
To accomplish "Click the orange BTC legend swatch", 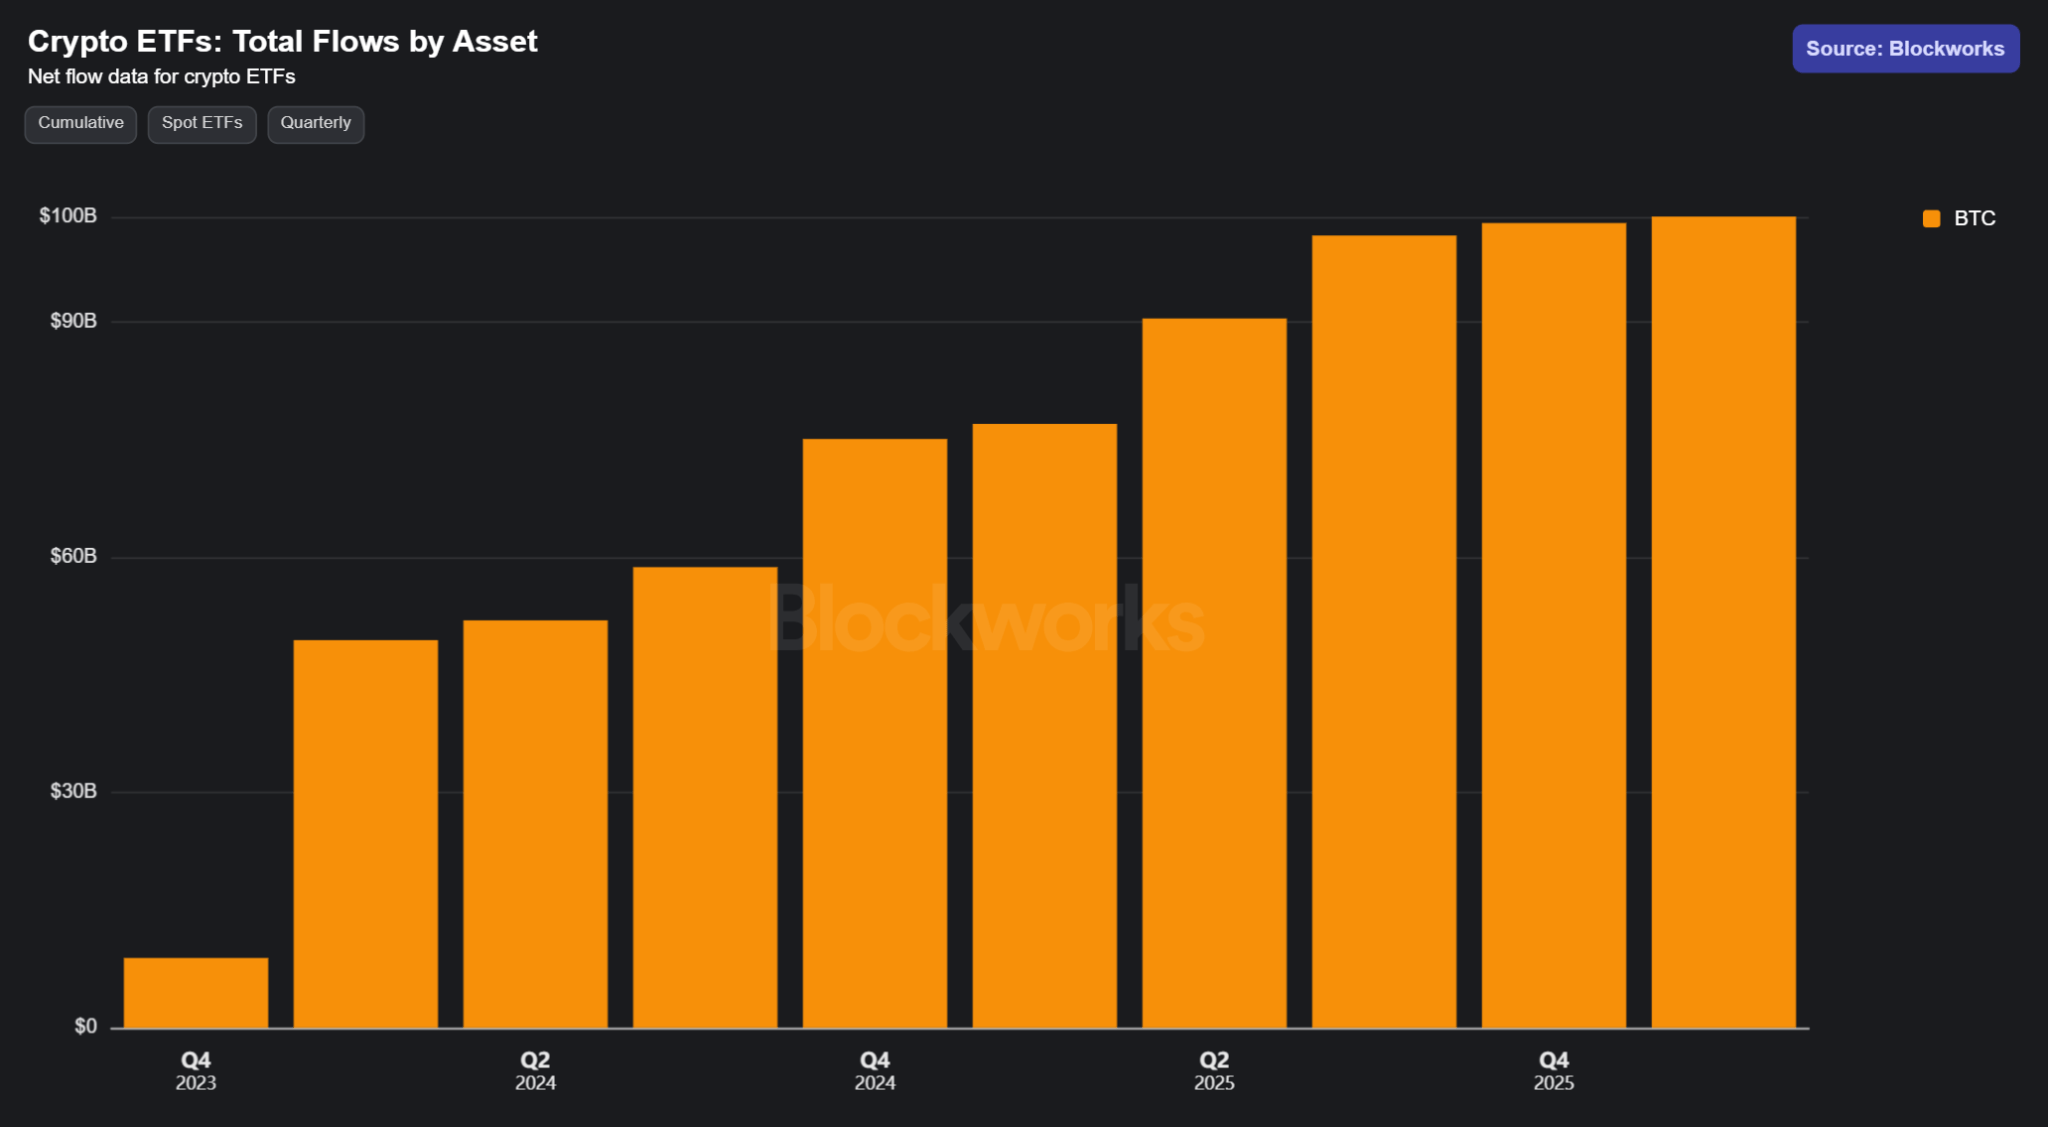I will point(1931,219).
